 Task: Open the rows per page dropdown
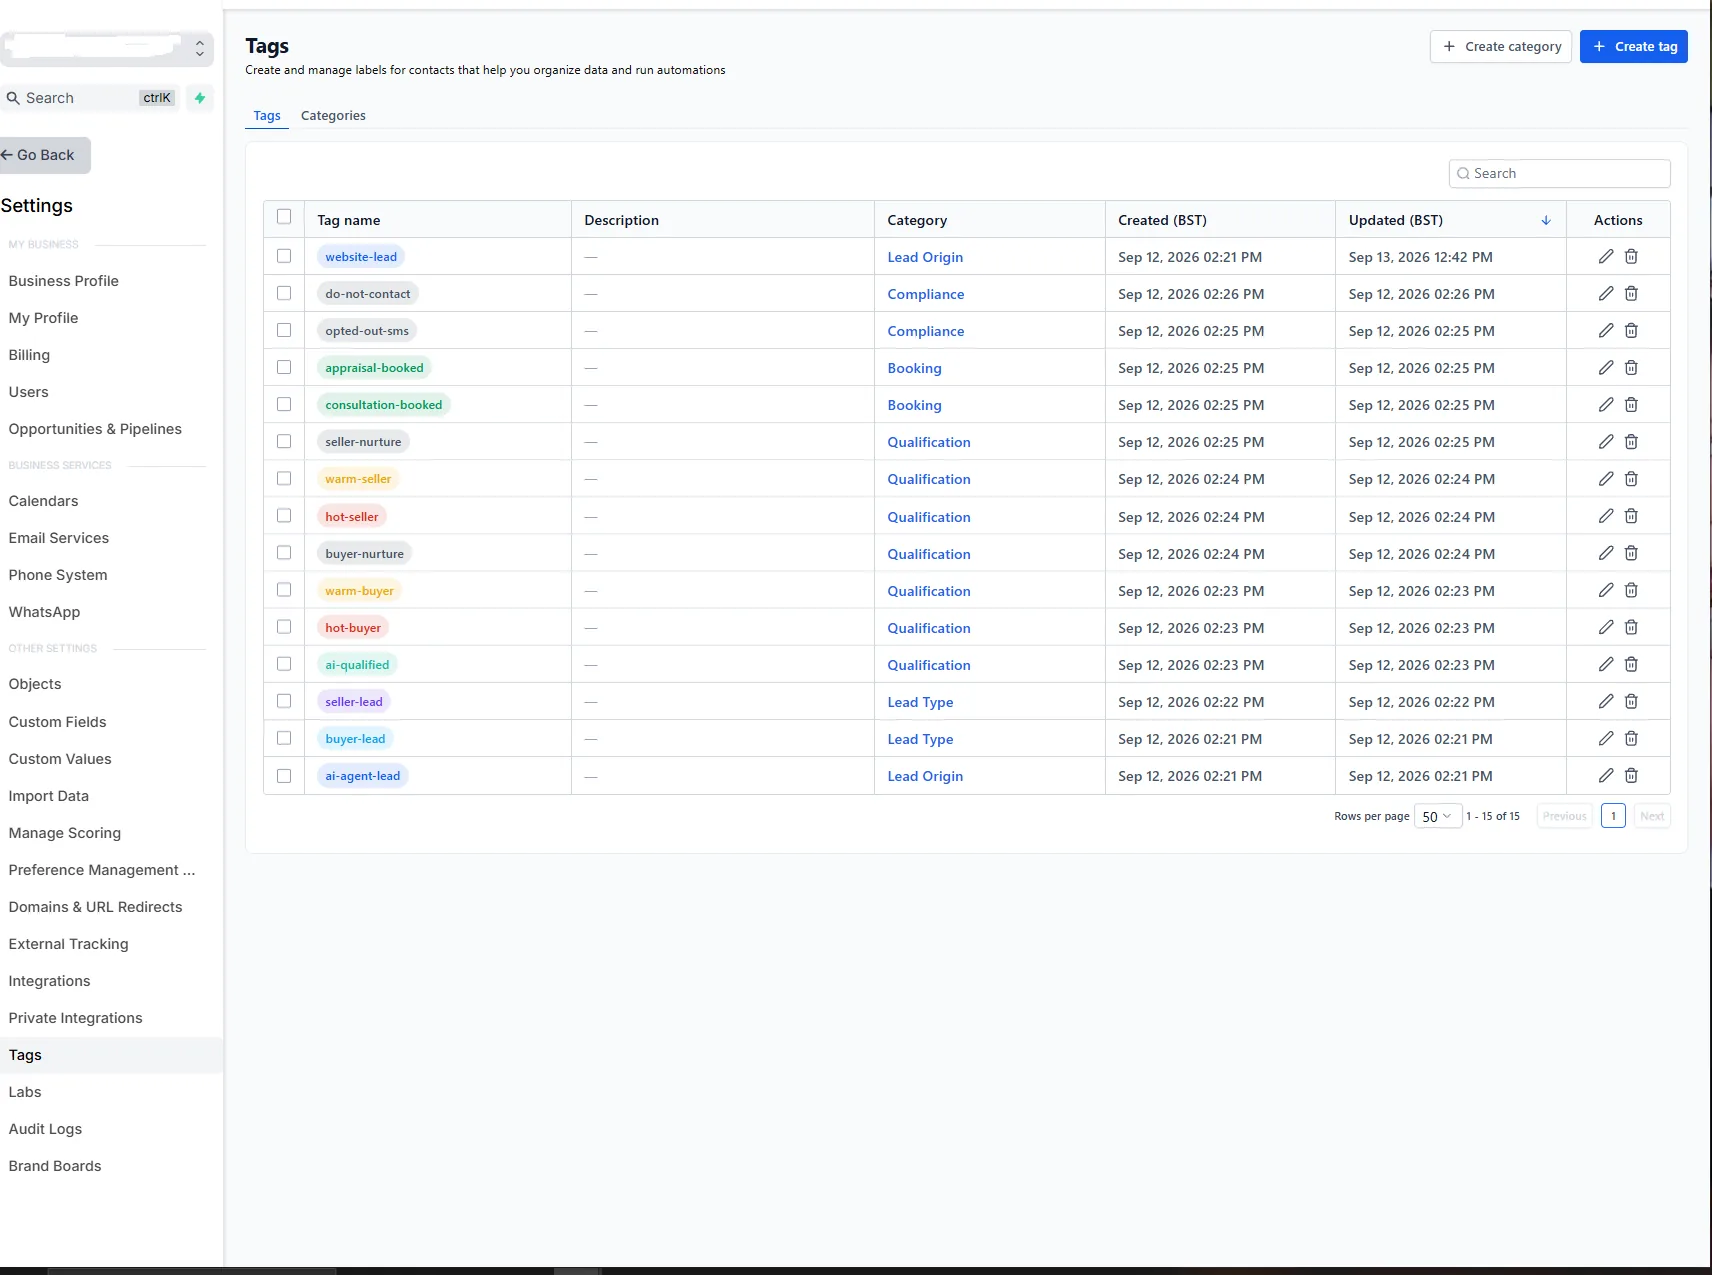pos(1437,816)
